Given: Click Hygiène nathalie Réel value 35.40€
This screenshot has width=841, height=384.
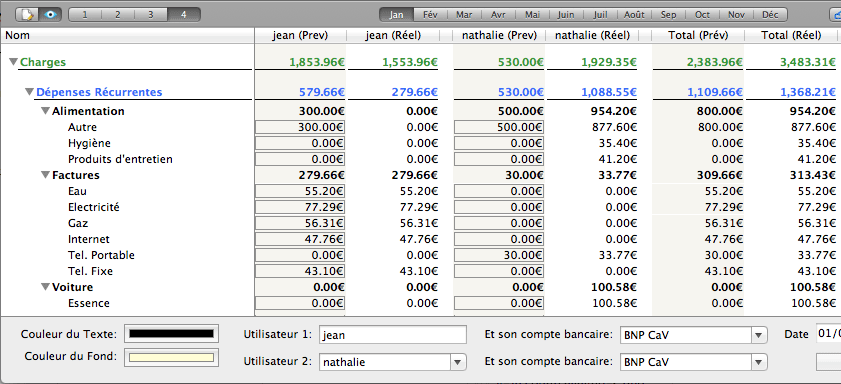Looking at the screenshot, I should [617, 143].
